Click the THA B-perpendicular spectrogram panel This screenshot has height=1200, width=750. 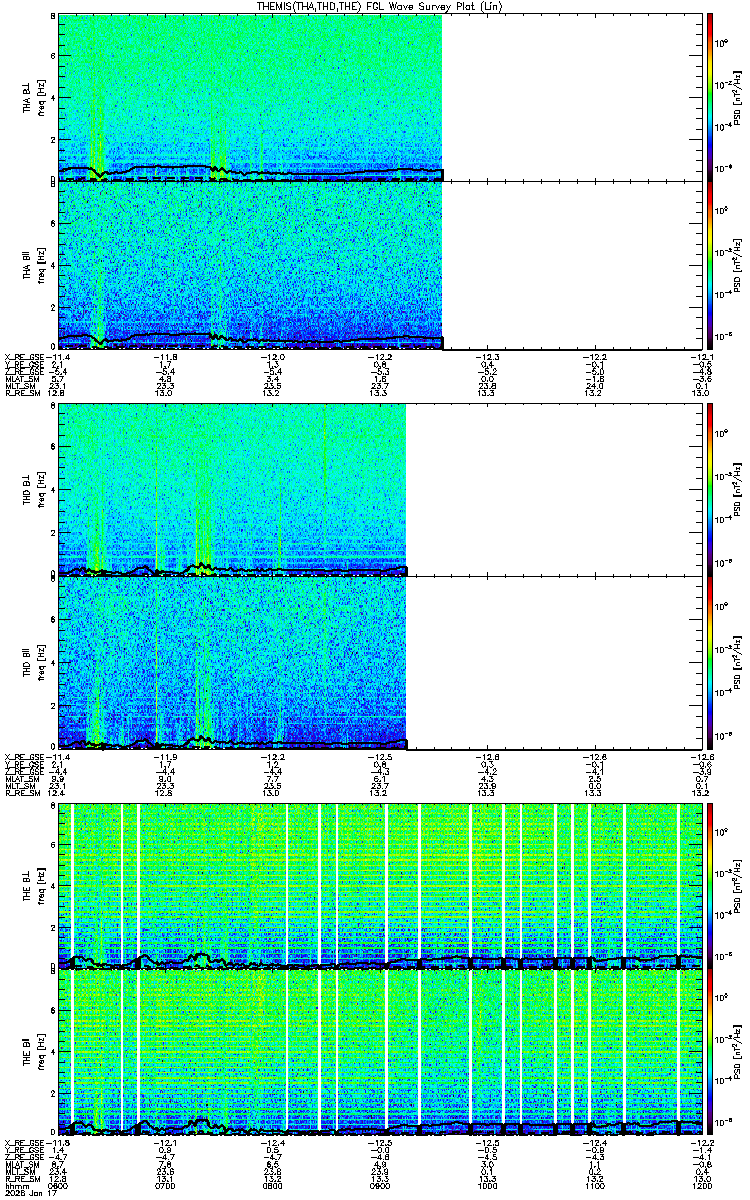click(379, 97)
